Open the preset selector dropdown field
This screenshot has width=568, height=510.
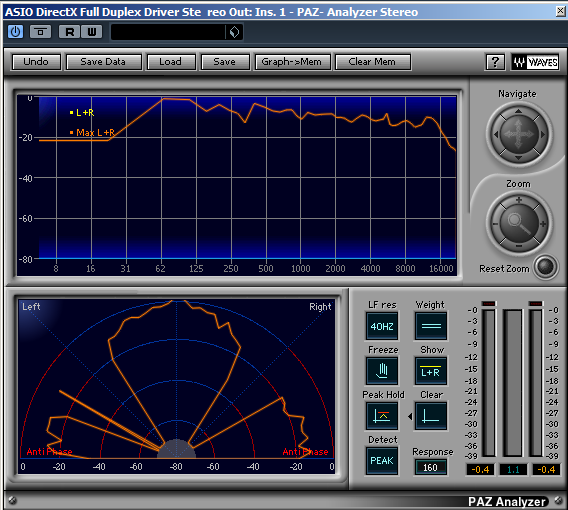click(168, 32)
